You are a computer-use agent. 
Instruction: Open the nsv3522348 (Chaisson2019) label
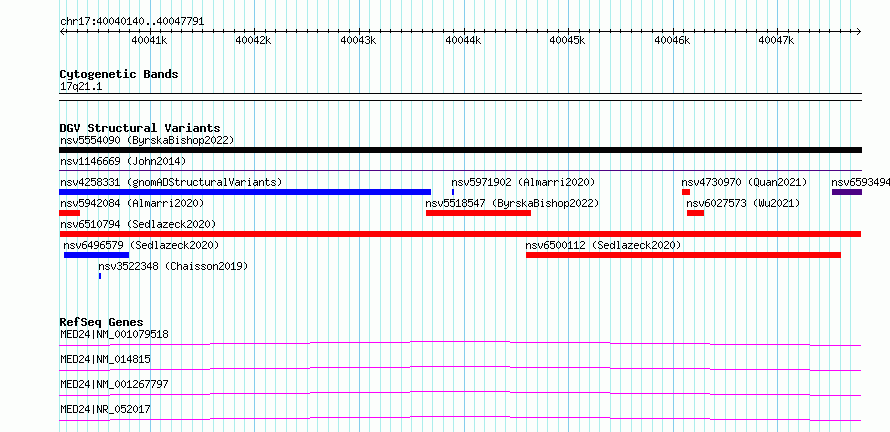173,266
